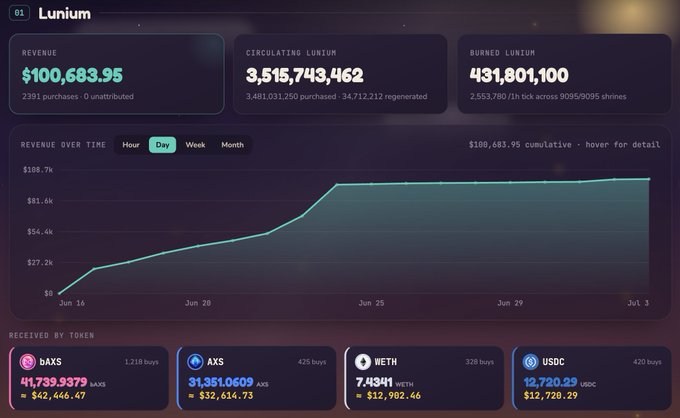Screen dimensions: 680x418
Task: Open the USDC token card
Action: [592, 378]
